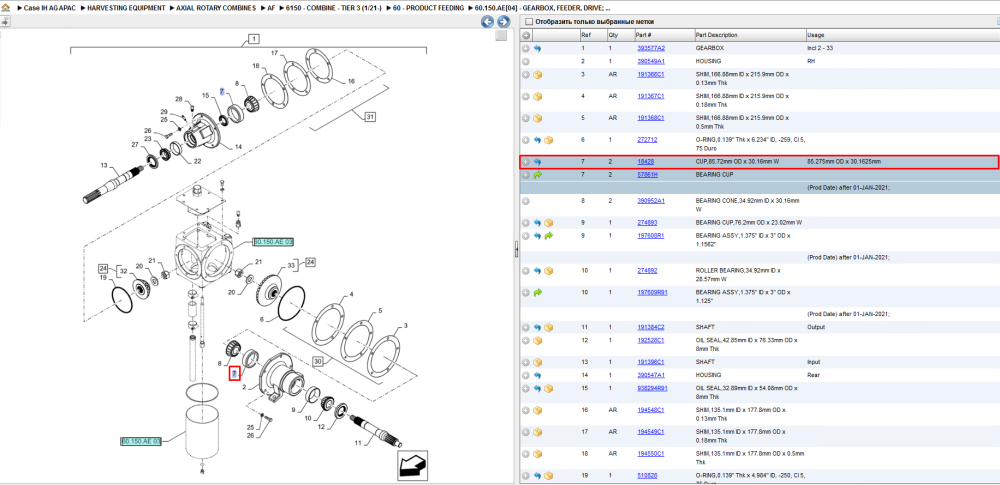Click green arrow icon for 57861H BEARING CUP

pyautogui.click(x=538, y=175)
